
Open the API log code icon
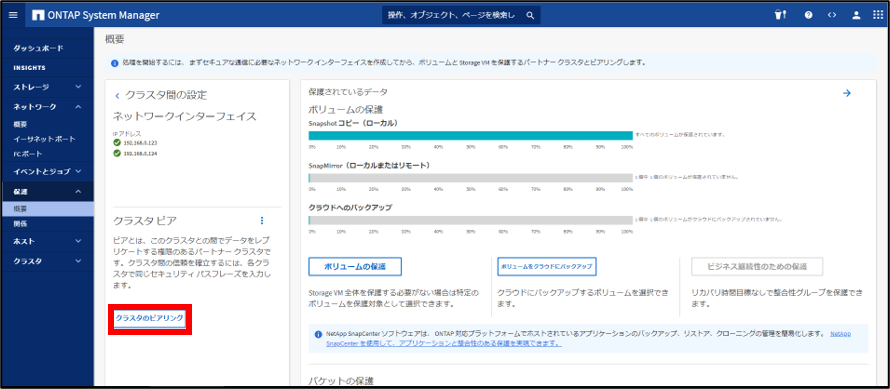point(832,15)
